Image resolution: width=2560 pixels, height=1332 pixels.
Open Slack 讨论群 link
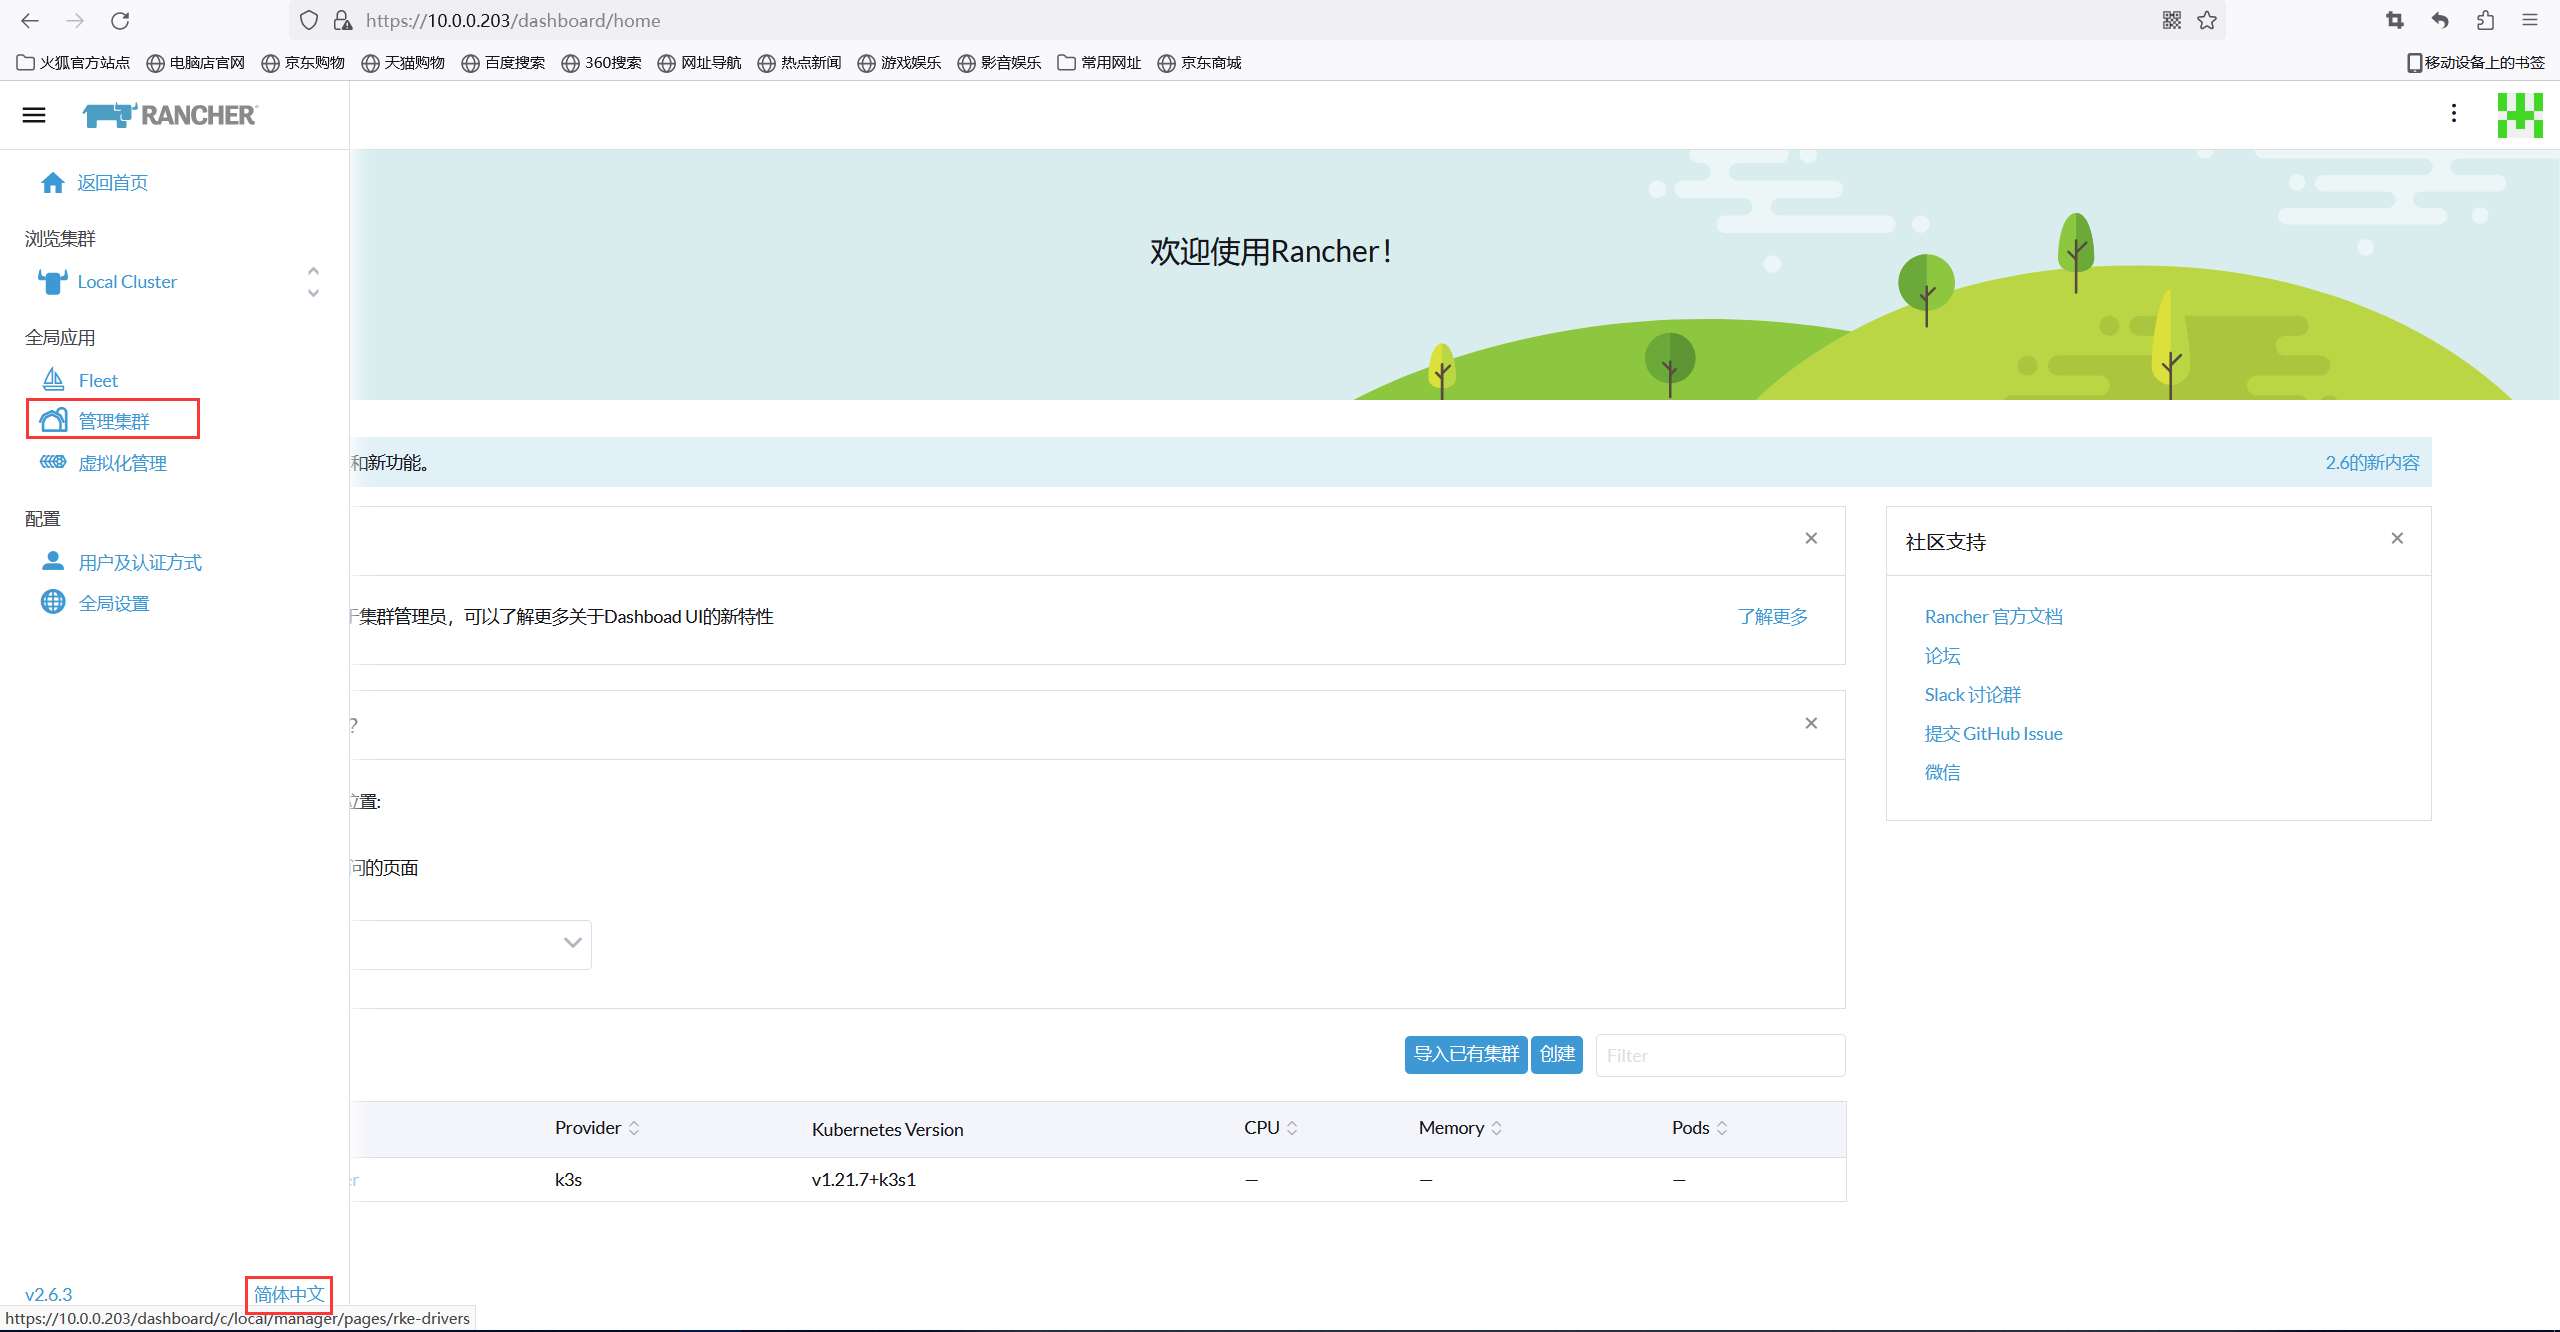point(1972,694)
